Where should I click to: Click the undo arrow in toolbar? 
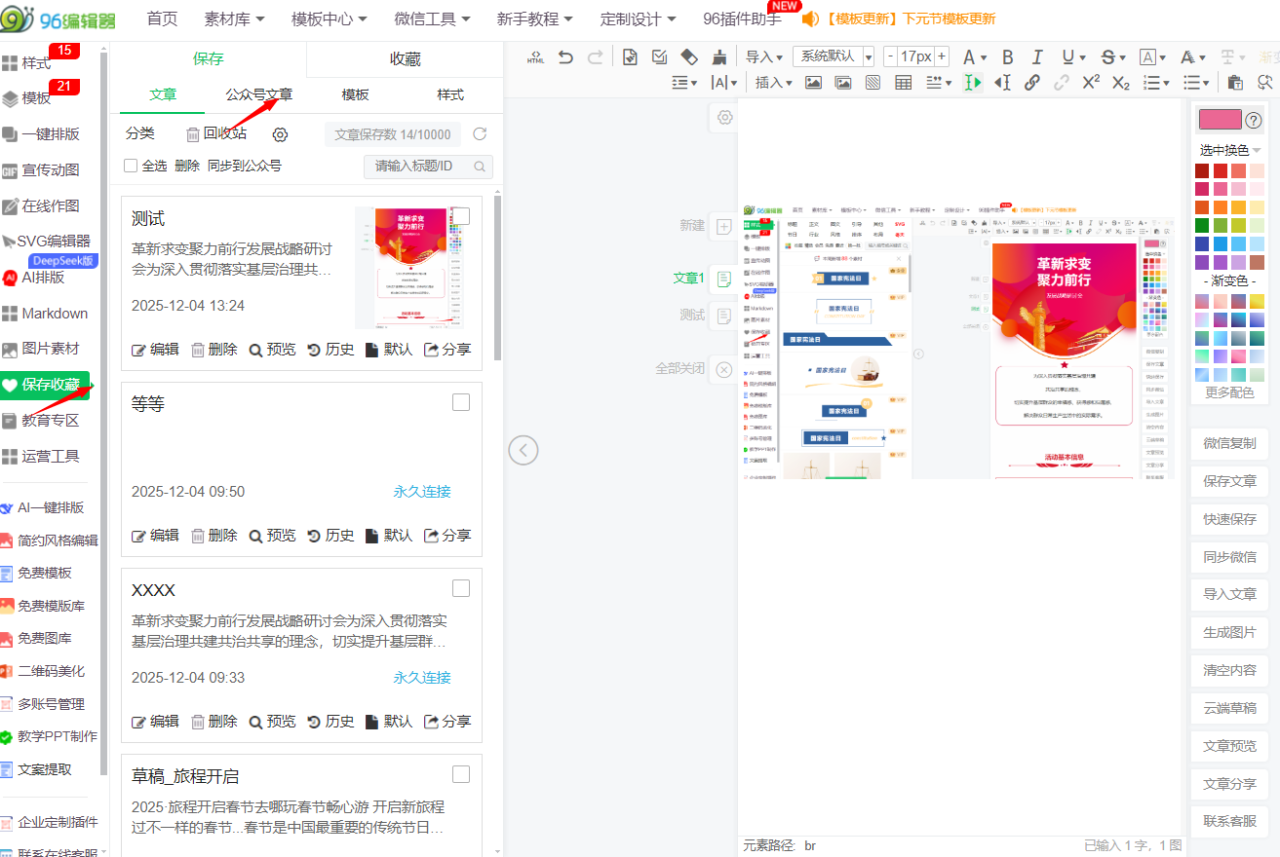(566, 57)
